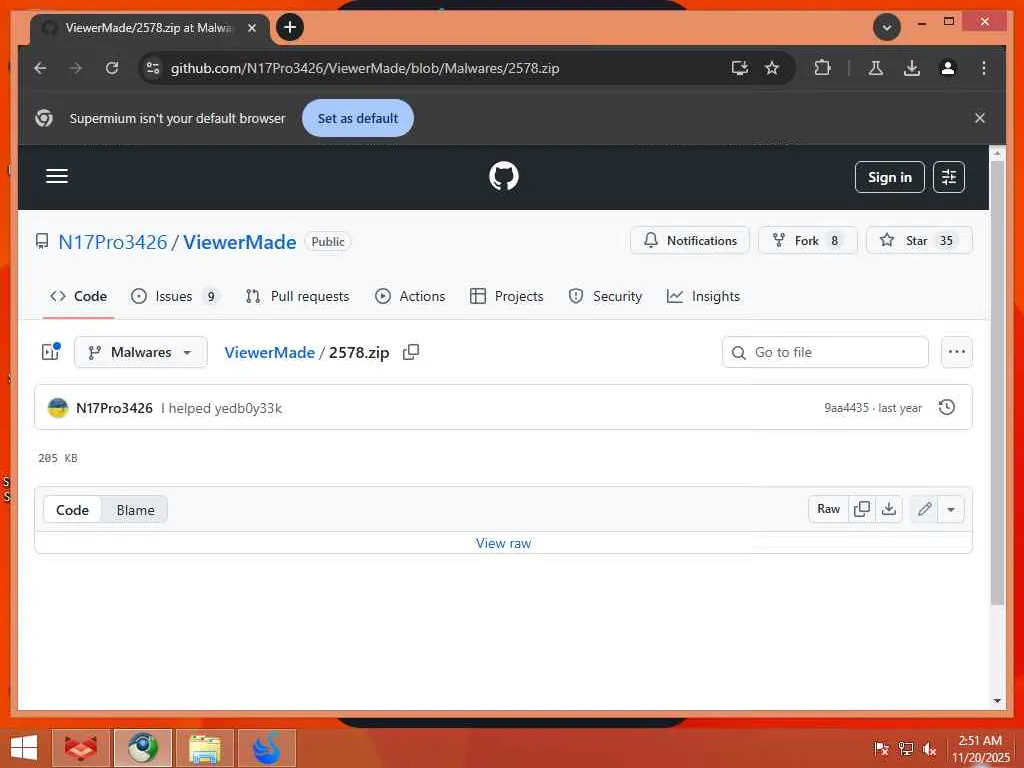Viewport: 1024px width, 768px height.
Task: Select the Code view toggle
Action: 72,510
